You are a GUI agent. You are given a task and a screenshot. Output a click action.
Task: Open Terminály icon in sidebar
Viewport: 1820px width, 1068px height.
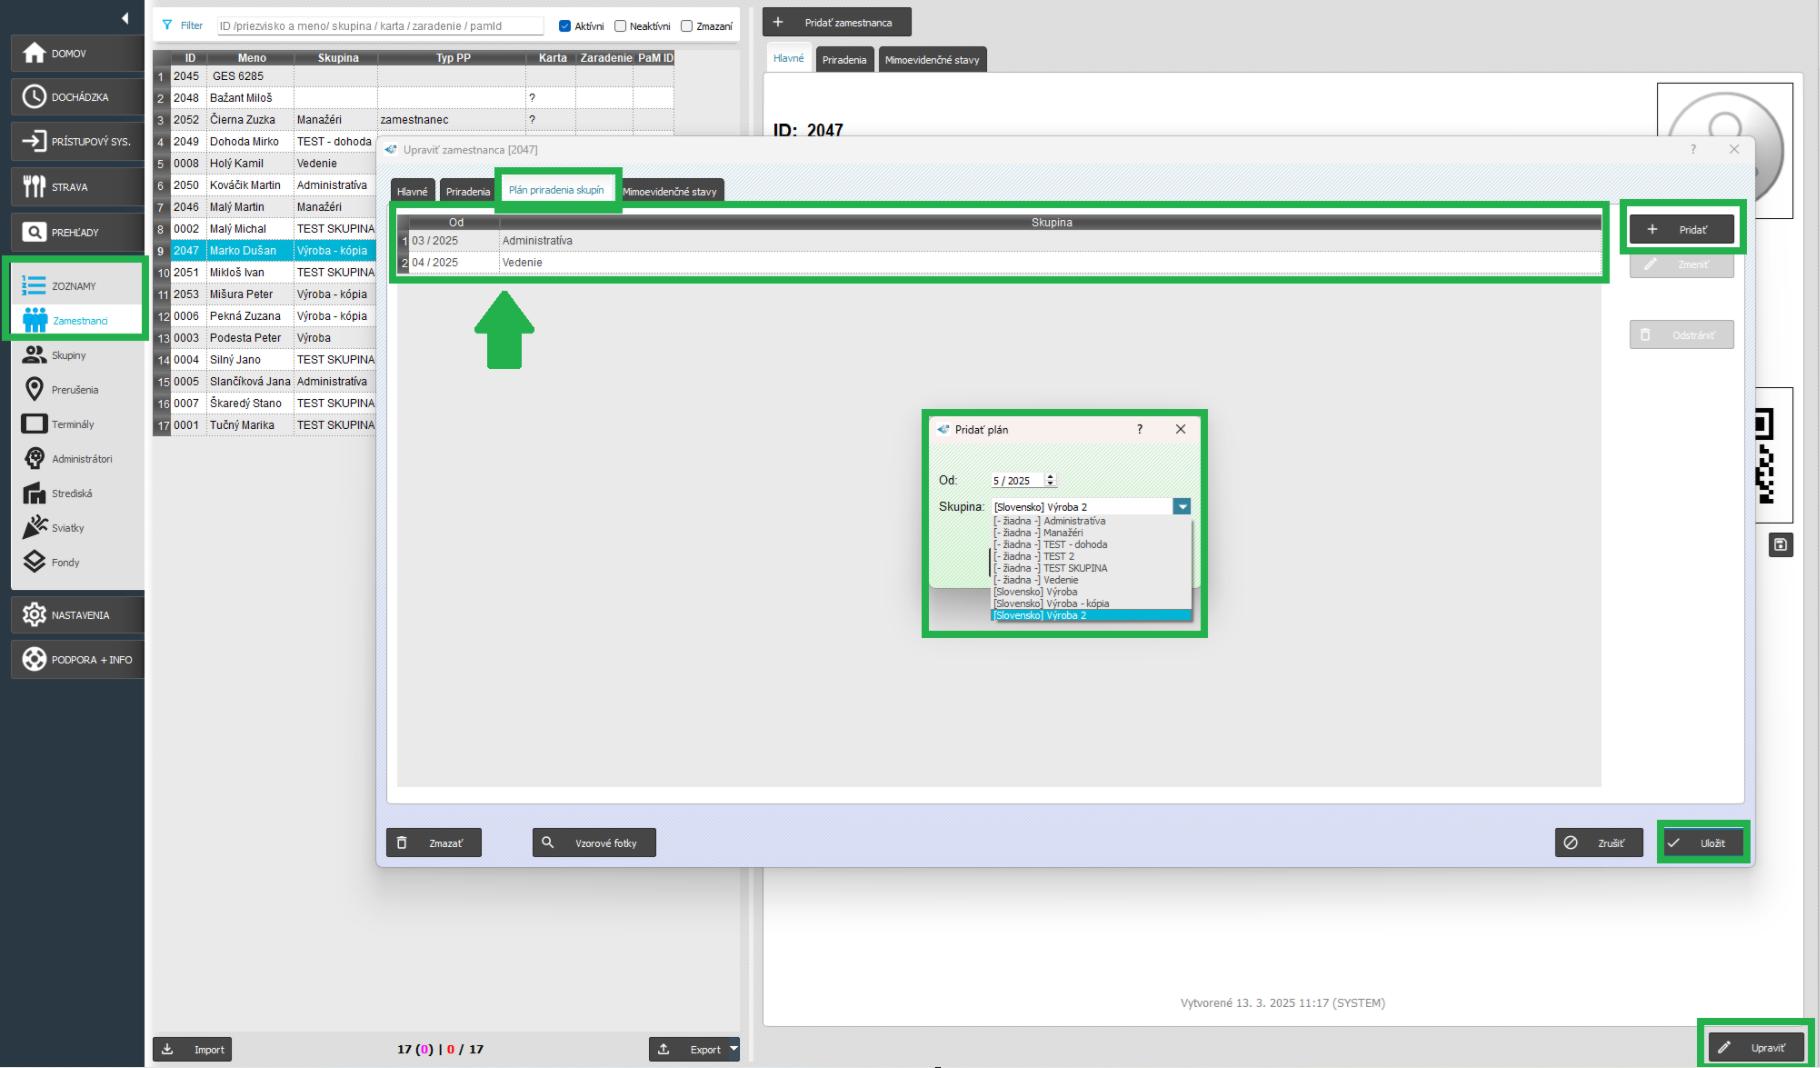(35, 424)
